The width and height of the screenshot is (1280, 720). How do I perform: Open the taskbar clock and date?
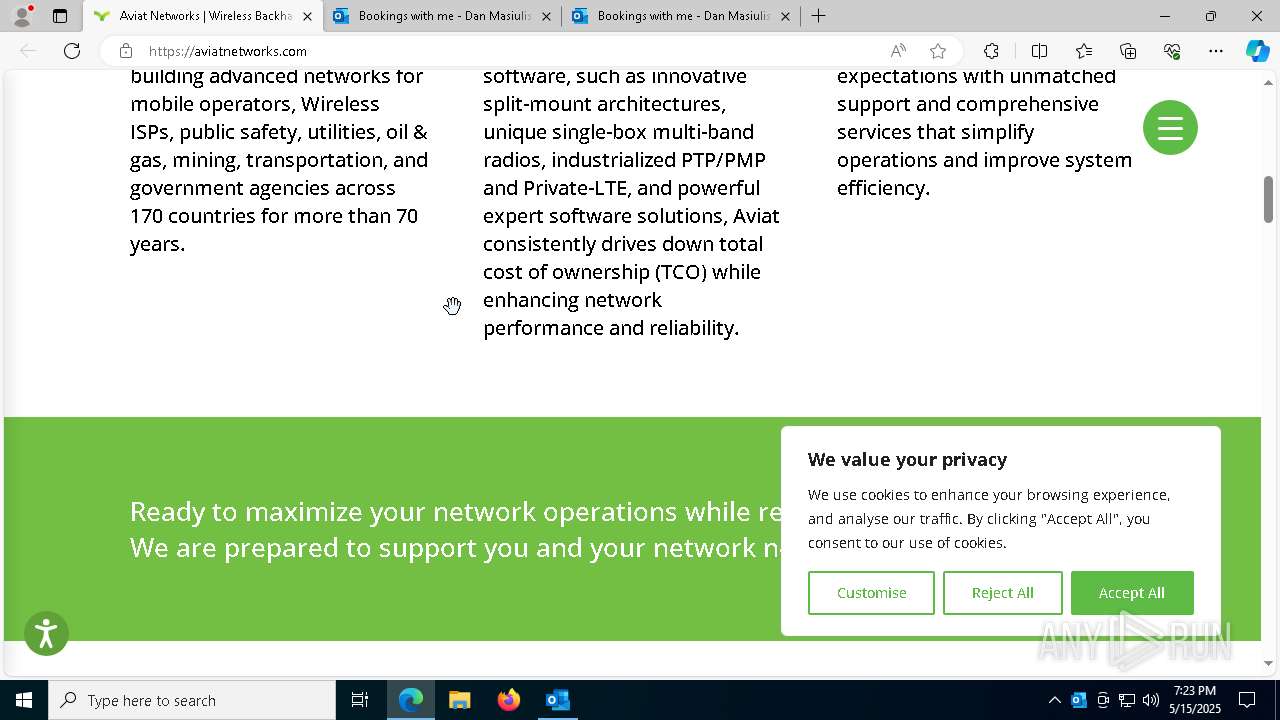[1195, 700]
